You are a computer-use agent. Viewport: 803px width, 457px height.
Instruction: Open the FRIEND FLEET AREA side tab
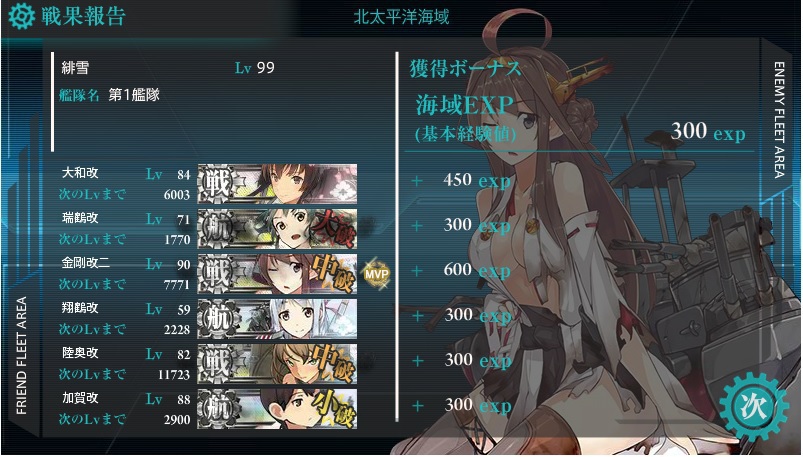21,356
